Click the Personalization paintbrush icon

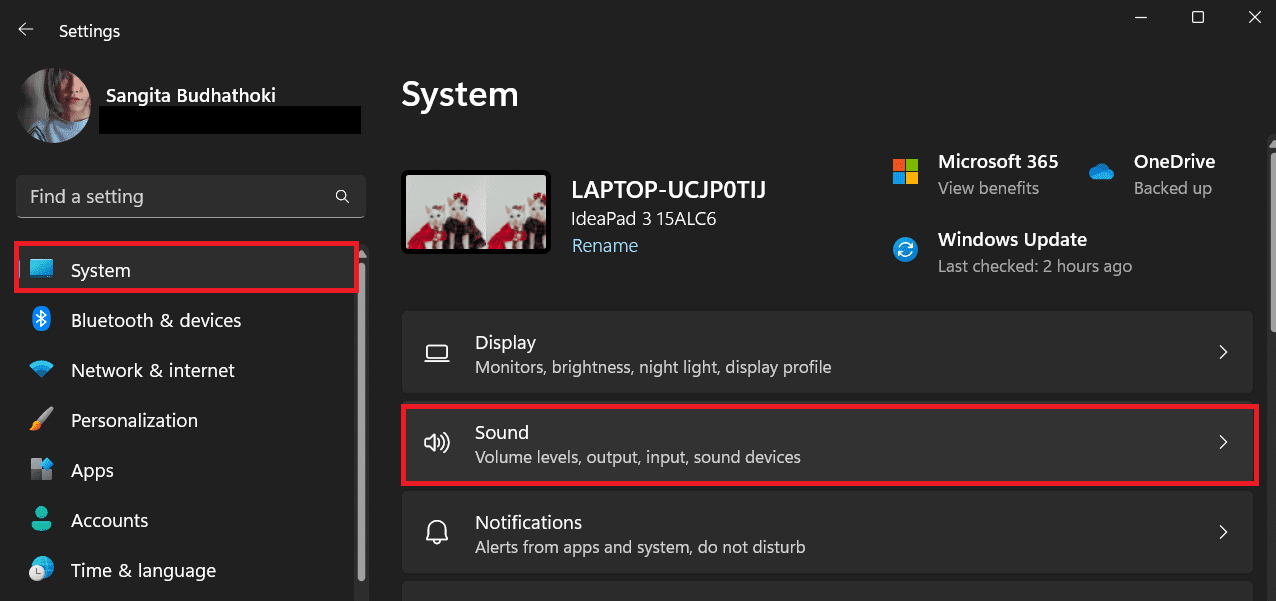pyautogui.click(x=41, y=420)
